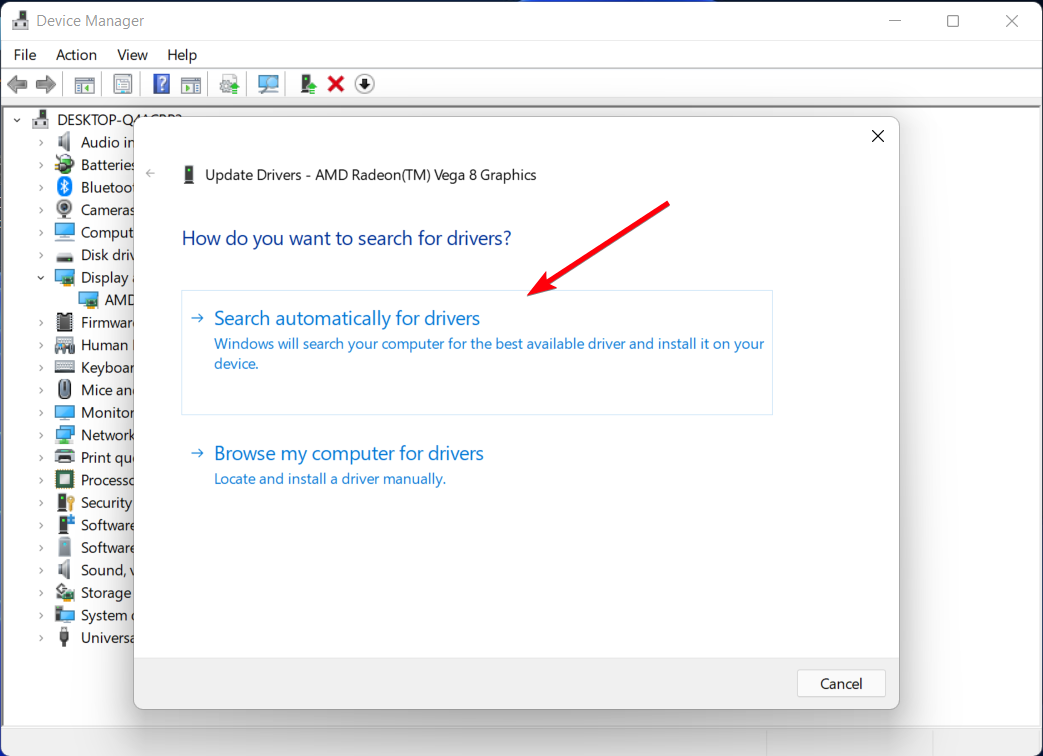
Task: Select the Software components puzzle-icon item
Action: click(94, 525)
